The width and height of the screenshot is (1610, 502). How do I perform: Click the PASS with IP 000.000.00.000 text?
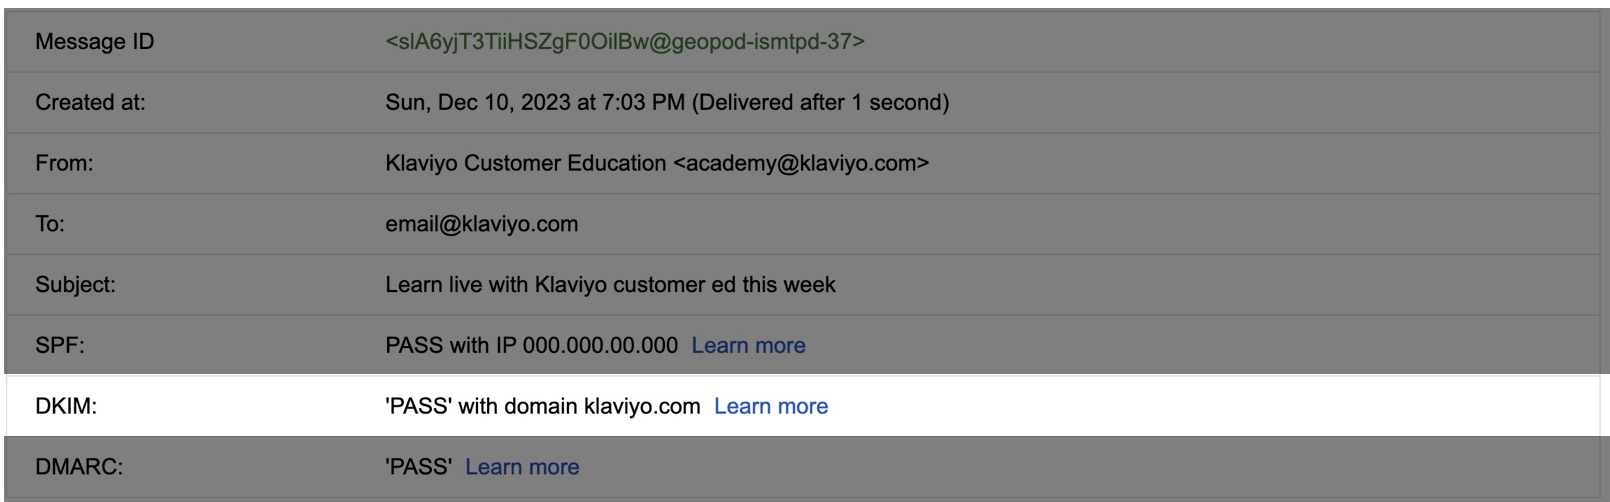point(531,346)
